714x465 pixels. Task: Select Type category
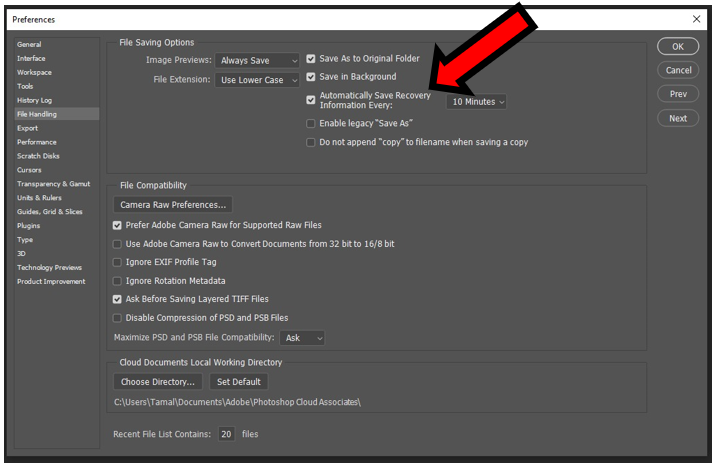pyautogui.click(x=25, y=240)
